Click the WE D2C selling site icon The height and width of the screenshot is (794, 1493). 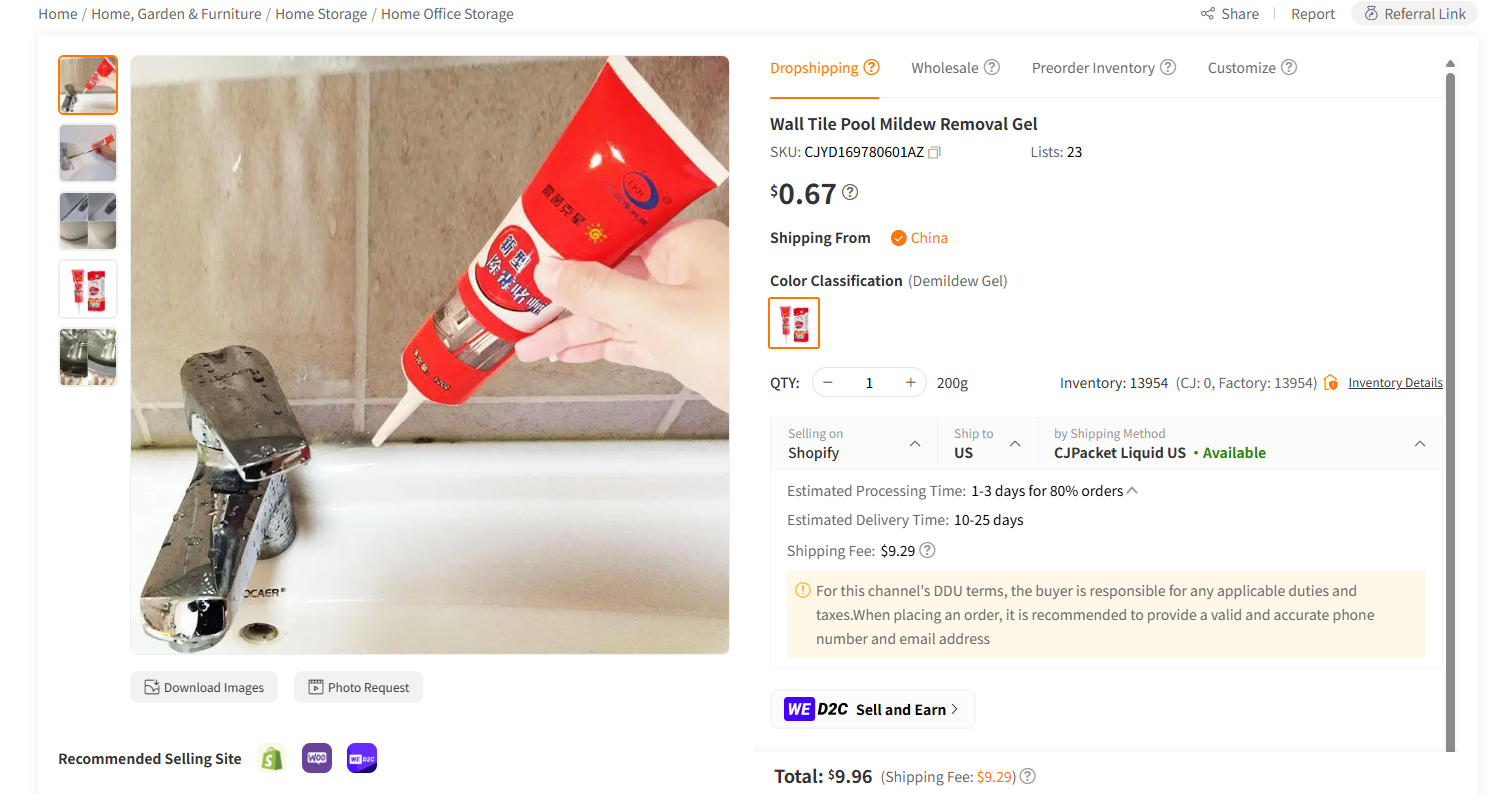[x=361, y=758]
